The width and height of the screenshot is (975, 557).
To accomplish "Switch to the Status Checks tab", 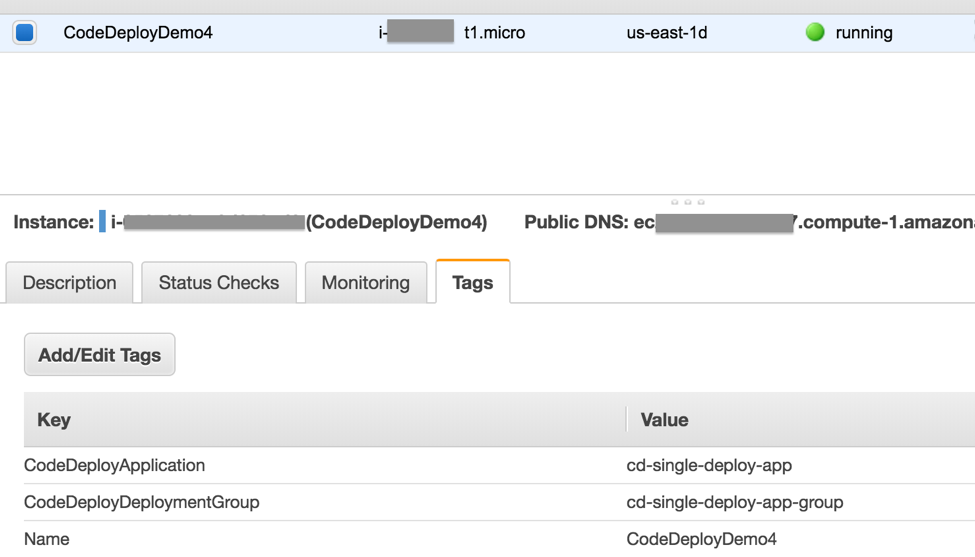I will pyautogui.click(x=218, y=283).
